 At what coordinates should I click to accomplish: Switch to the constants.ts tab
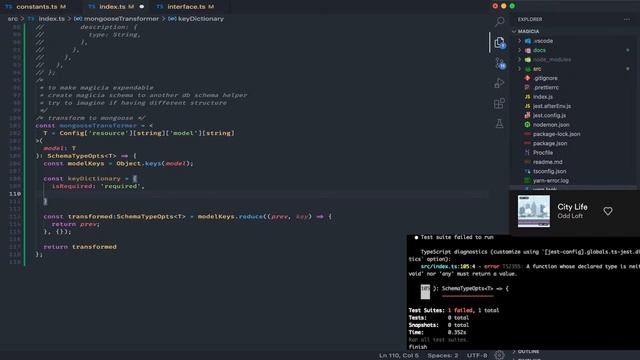click(x=36, y=7)
